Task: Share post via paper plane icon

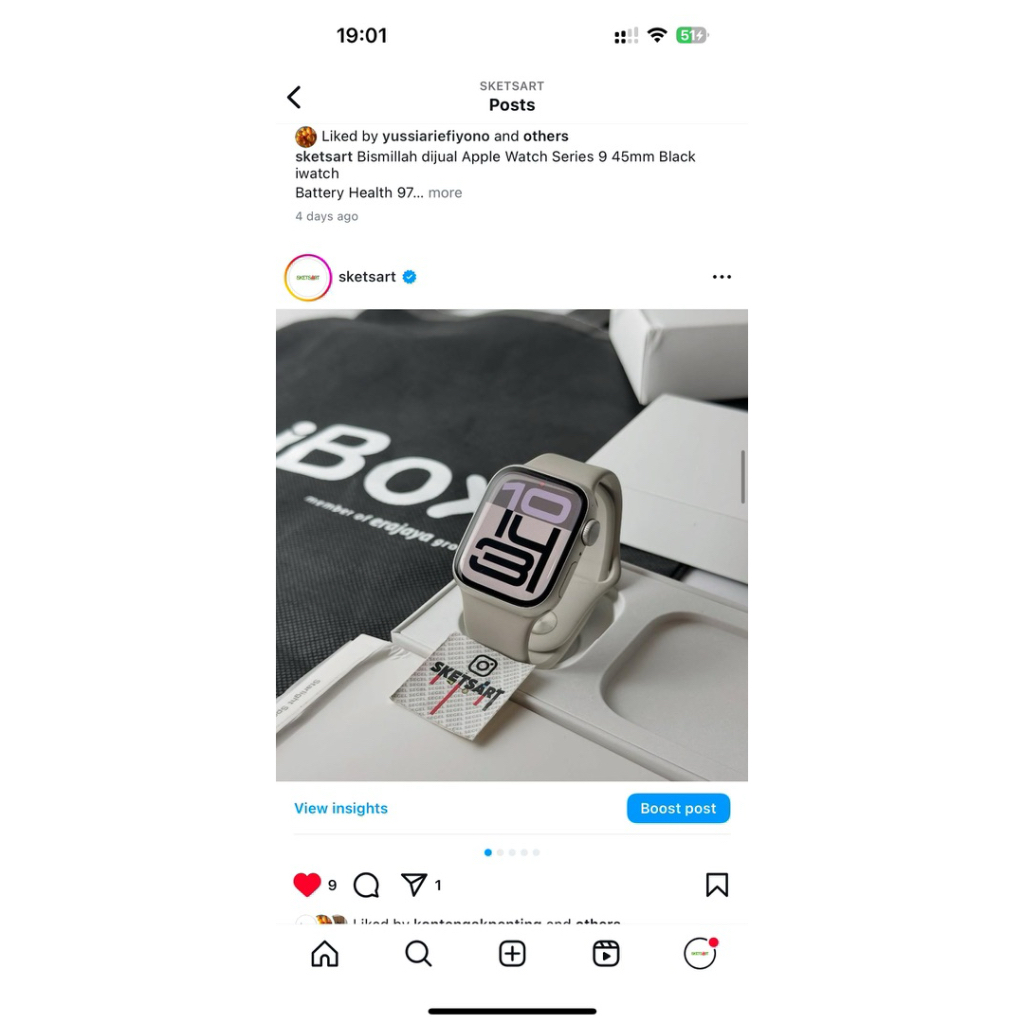Action: coord(414,885)
